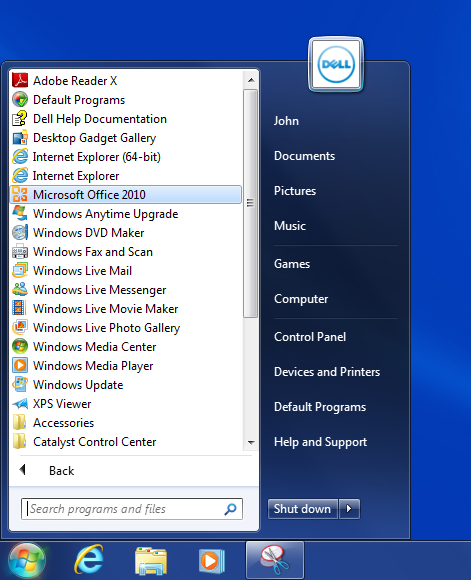Click the Windows Update icon
471x580 pixels.
coord(20,384)
